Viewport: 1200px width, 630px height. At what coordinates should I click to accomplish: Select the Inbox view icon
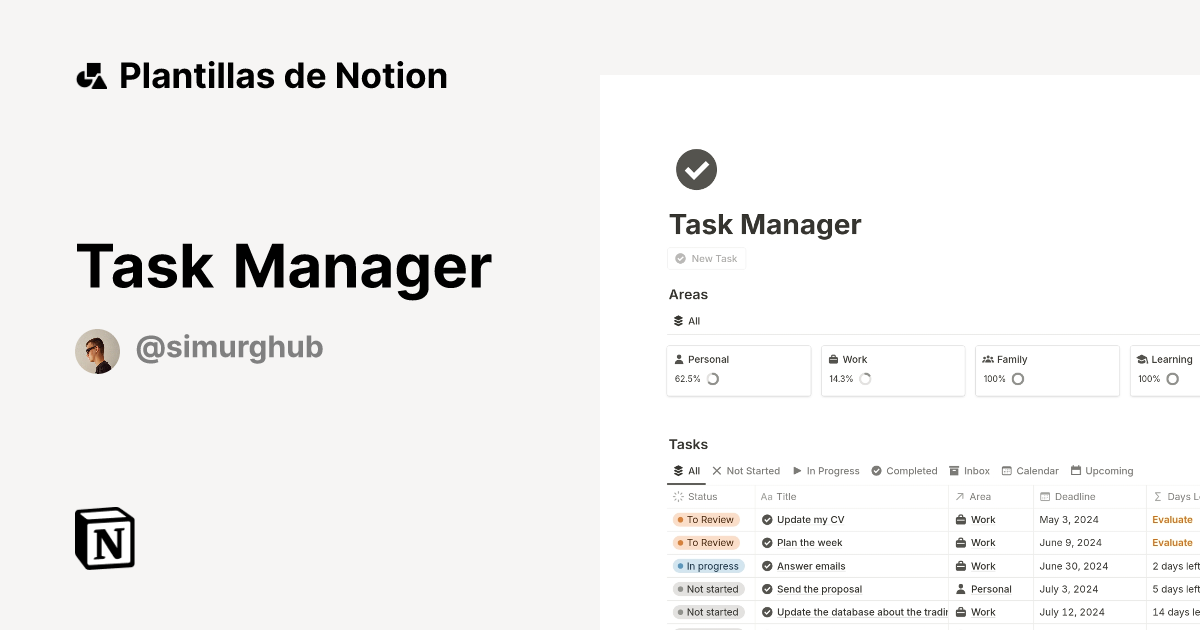tap(952, 470)
